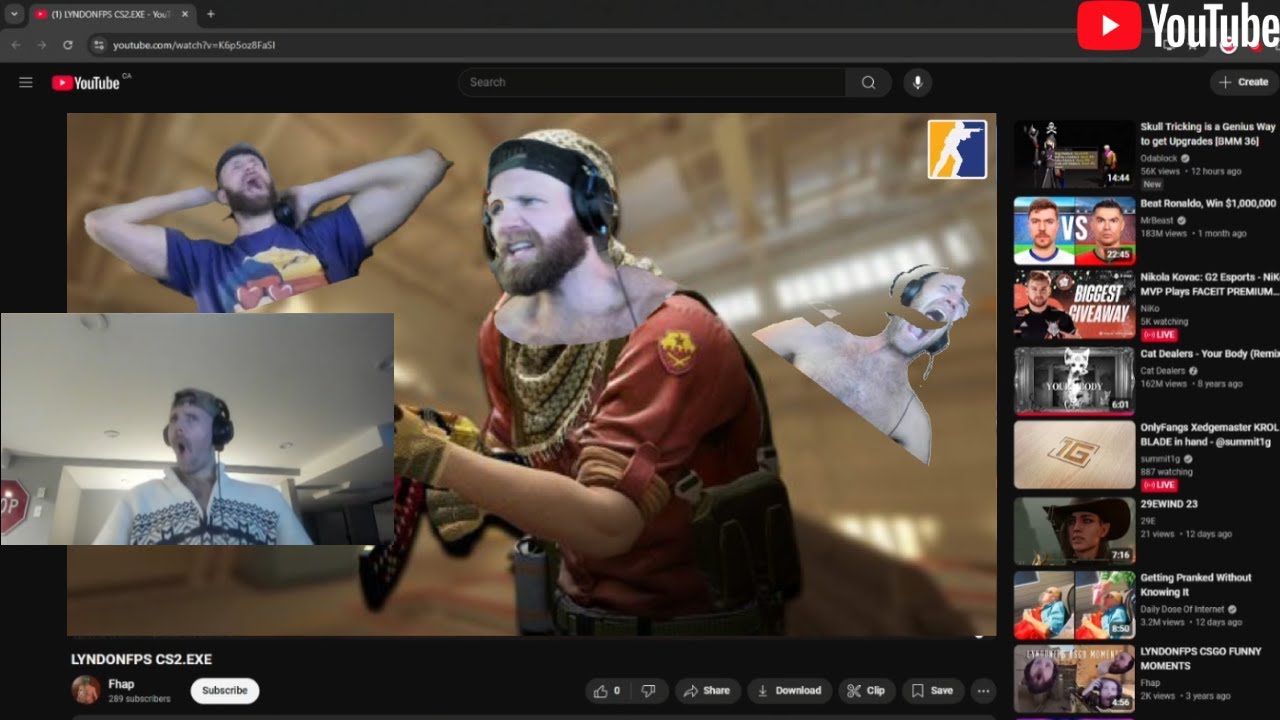Image resolution: width=1280 pixels, height=720 pixels.
Task: Open 29EWIND 23 video thumbnail
Action: pyautogui.click(x=1074, y=531)
